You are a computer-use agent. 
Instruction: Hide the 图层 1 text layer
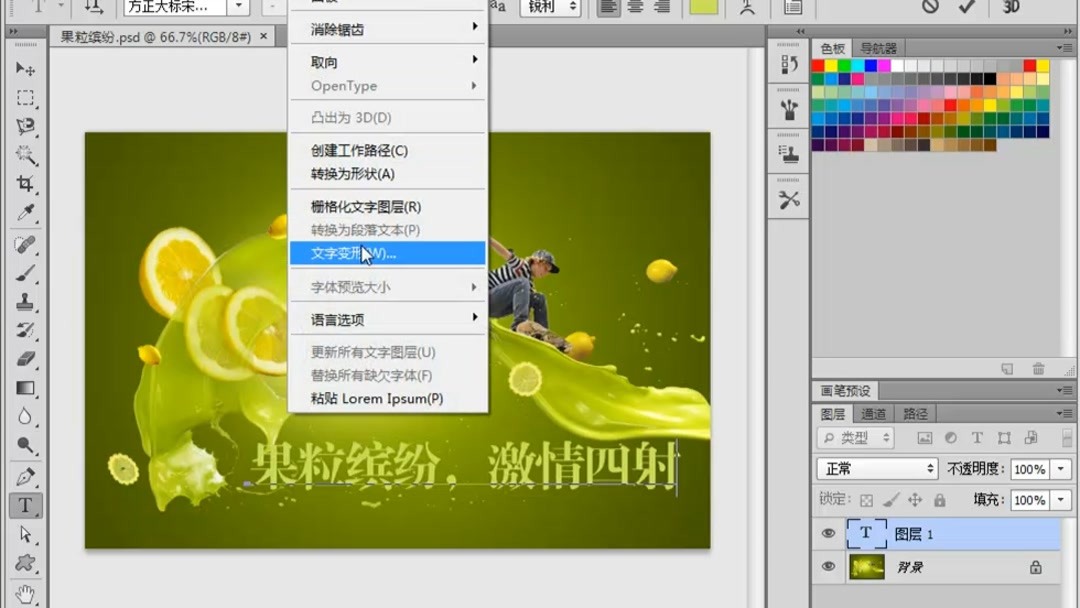coord(828,533)
